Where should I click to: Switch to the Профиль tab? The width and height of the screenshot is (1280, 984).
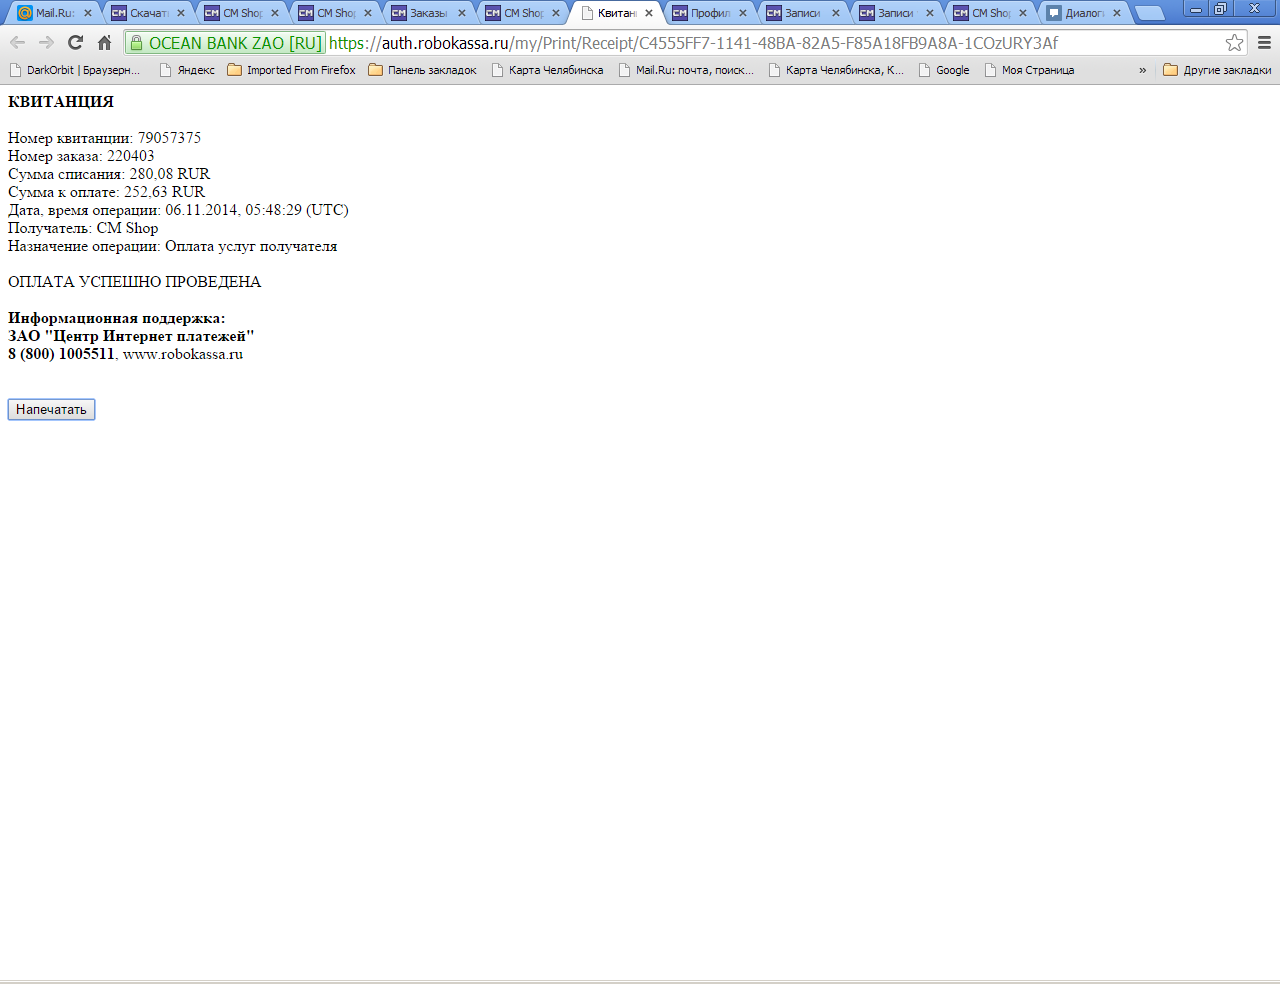(x=710, y=13)
